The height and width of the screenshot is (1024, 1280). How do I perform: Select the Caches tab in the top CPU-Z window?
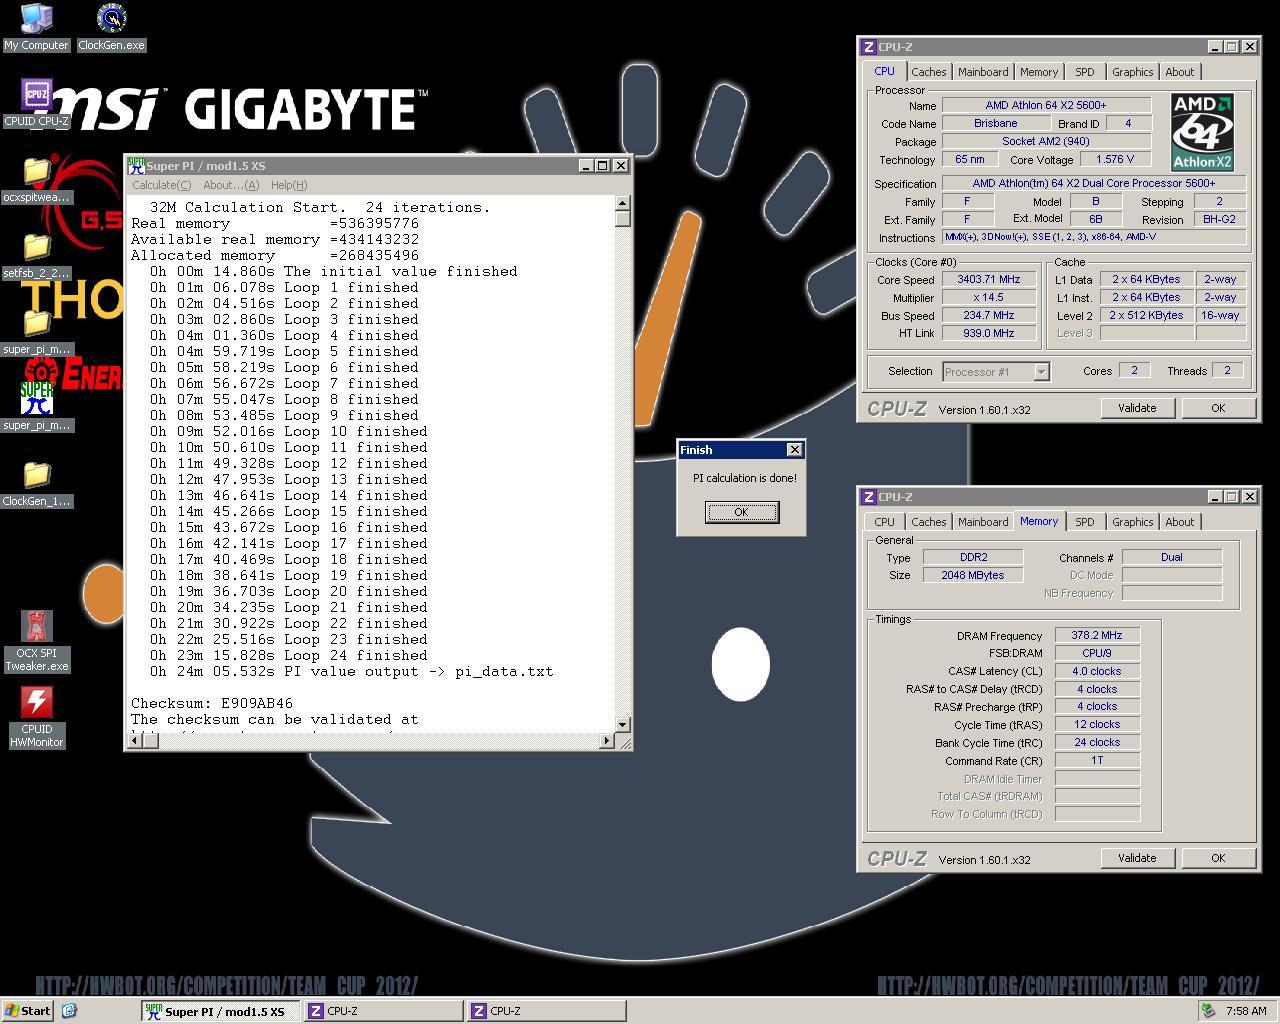click(x=928, y=72)
